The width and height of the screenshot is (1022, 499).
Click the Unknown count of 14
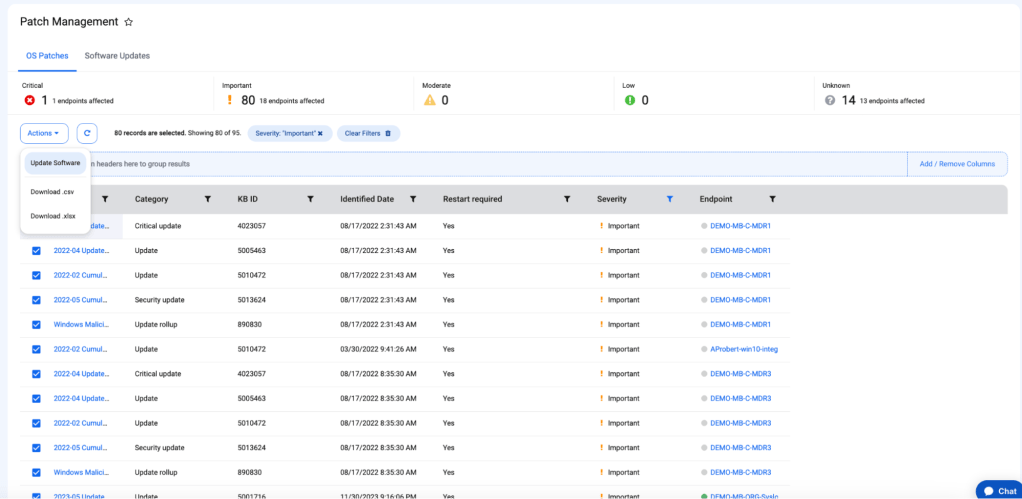coord(849,100)
